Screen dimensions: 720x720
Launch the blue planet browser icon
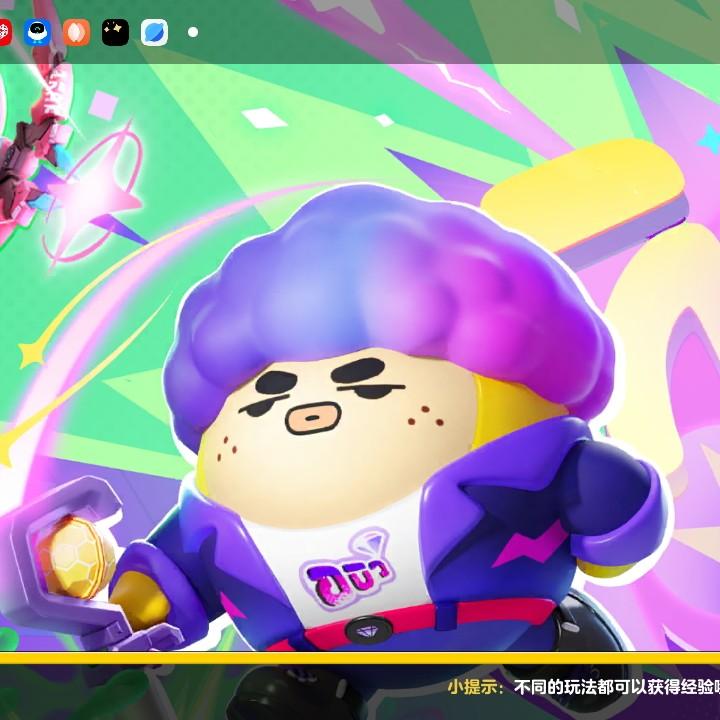154,32
